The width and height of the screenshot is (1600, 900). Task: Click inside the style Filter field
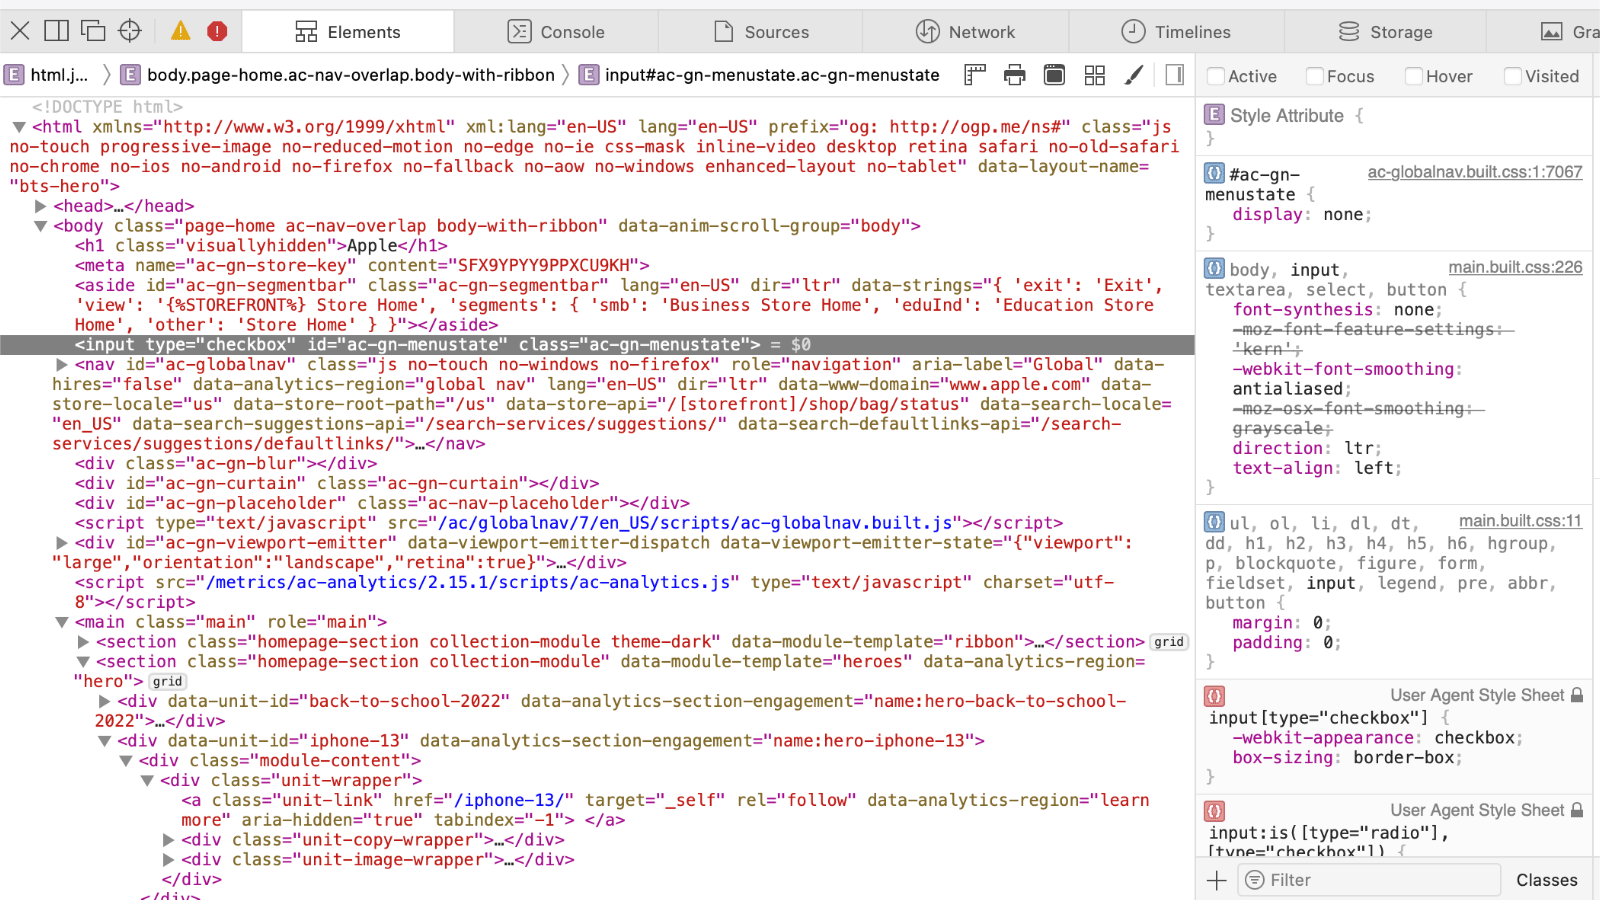(1370, 880)
